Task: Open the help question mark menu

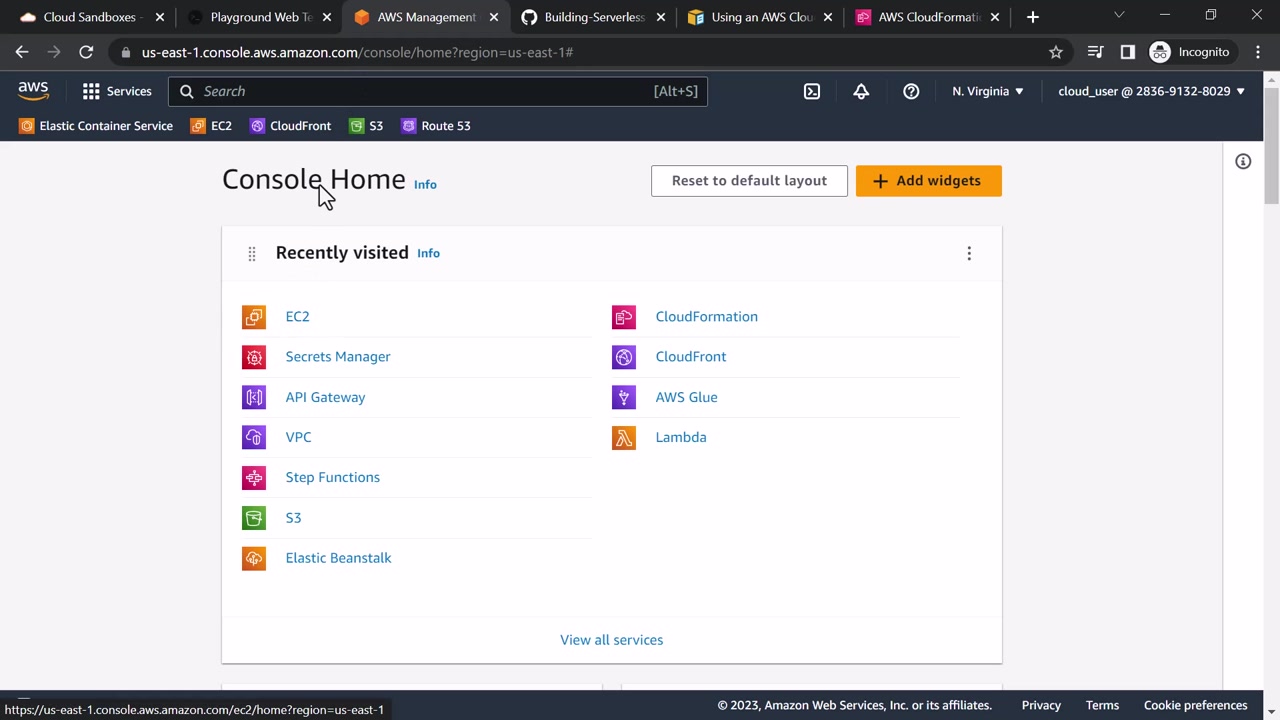Action: (x=911, y=91)
